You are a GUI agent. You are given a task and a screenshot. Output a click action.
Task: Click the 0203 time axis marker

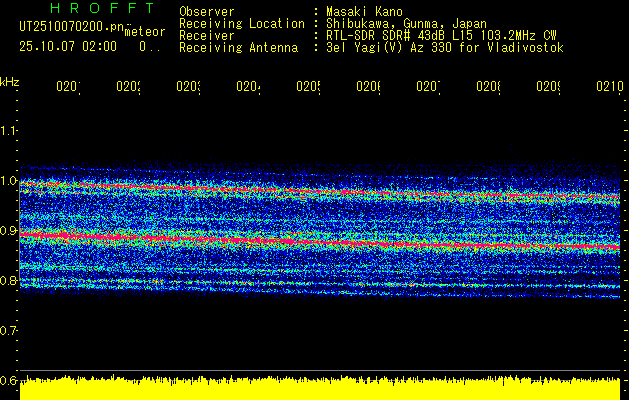point(189,87)
